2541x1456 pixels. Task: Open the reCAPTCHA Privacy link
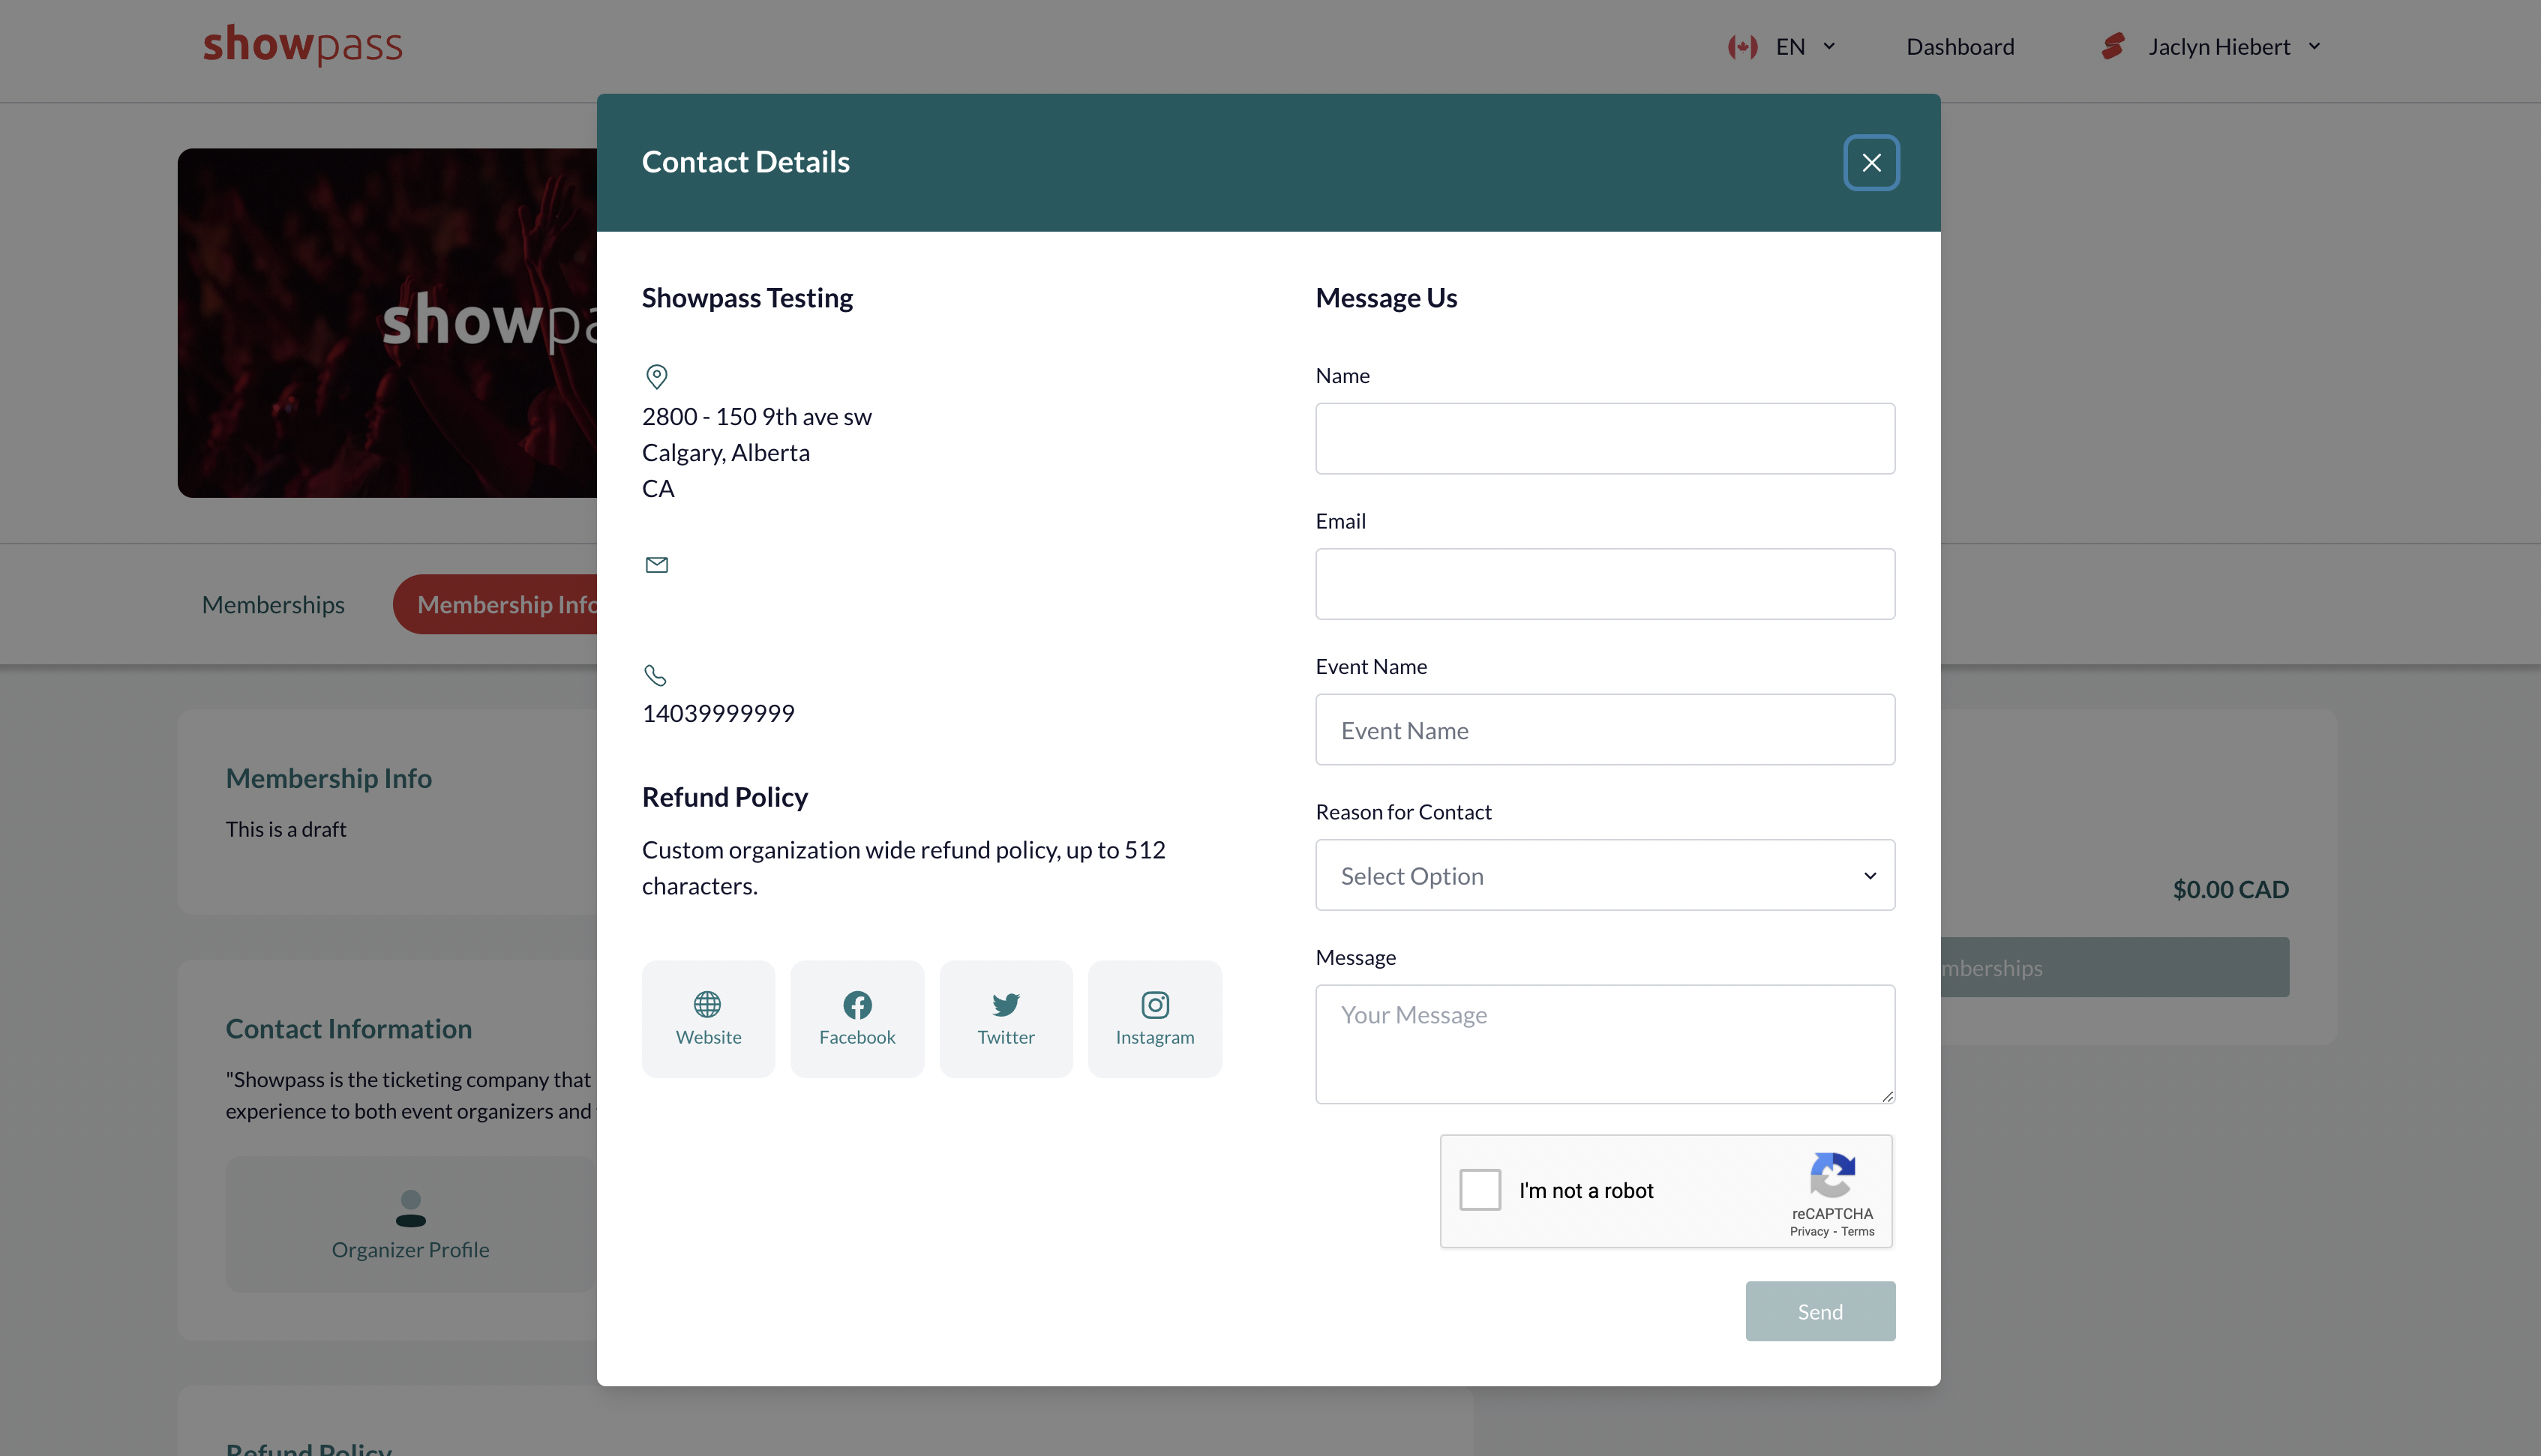coord(1809,1231)
